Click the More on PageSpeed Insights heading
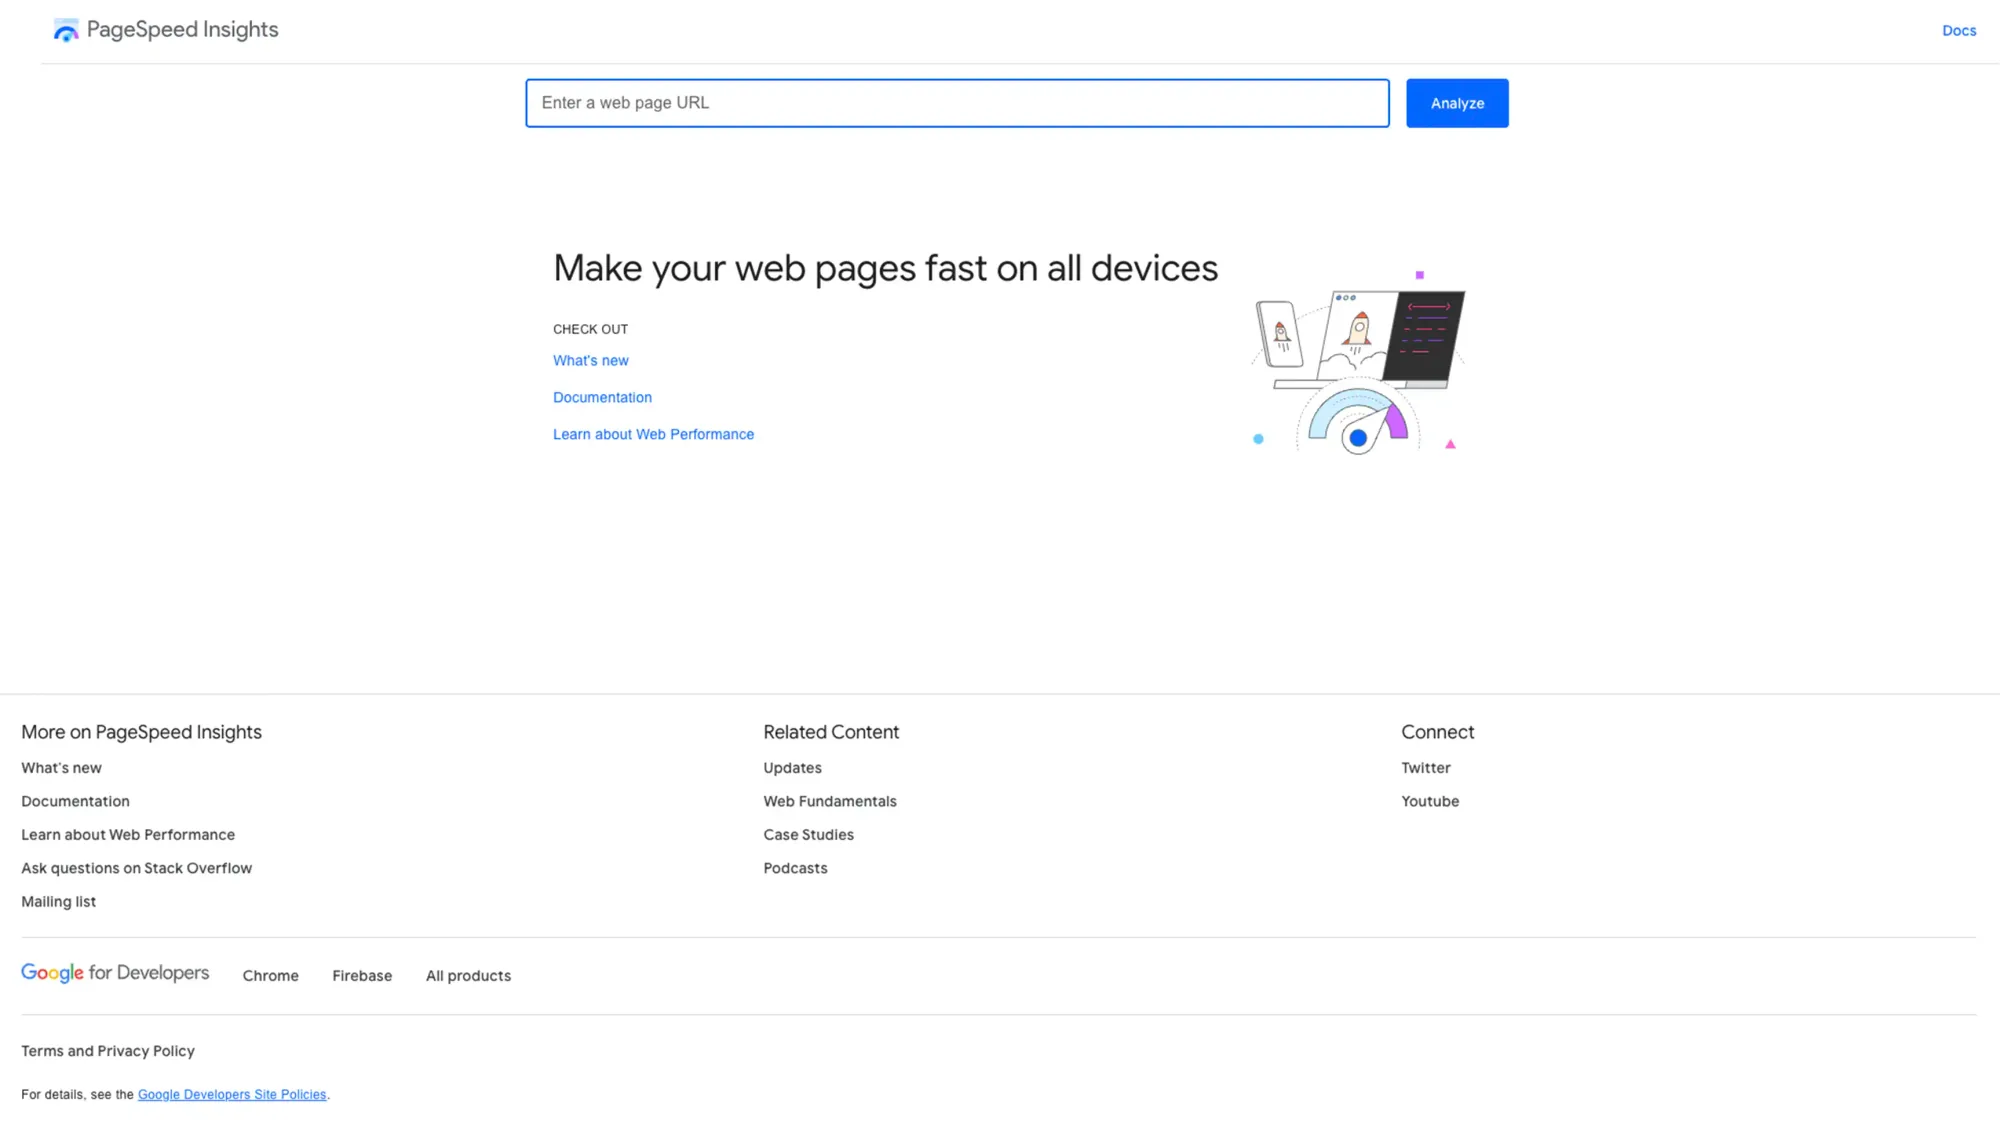The width and height of the screenshot is (2000, 1124). (x=141, y=732)
